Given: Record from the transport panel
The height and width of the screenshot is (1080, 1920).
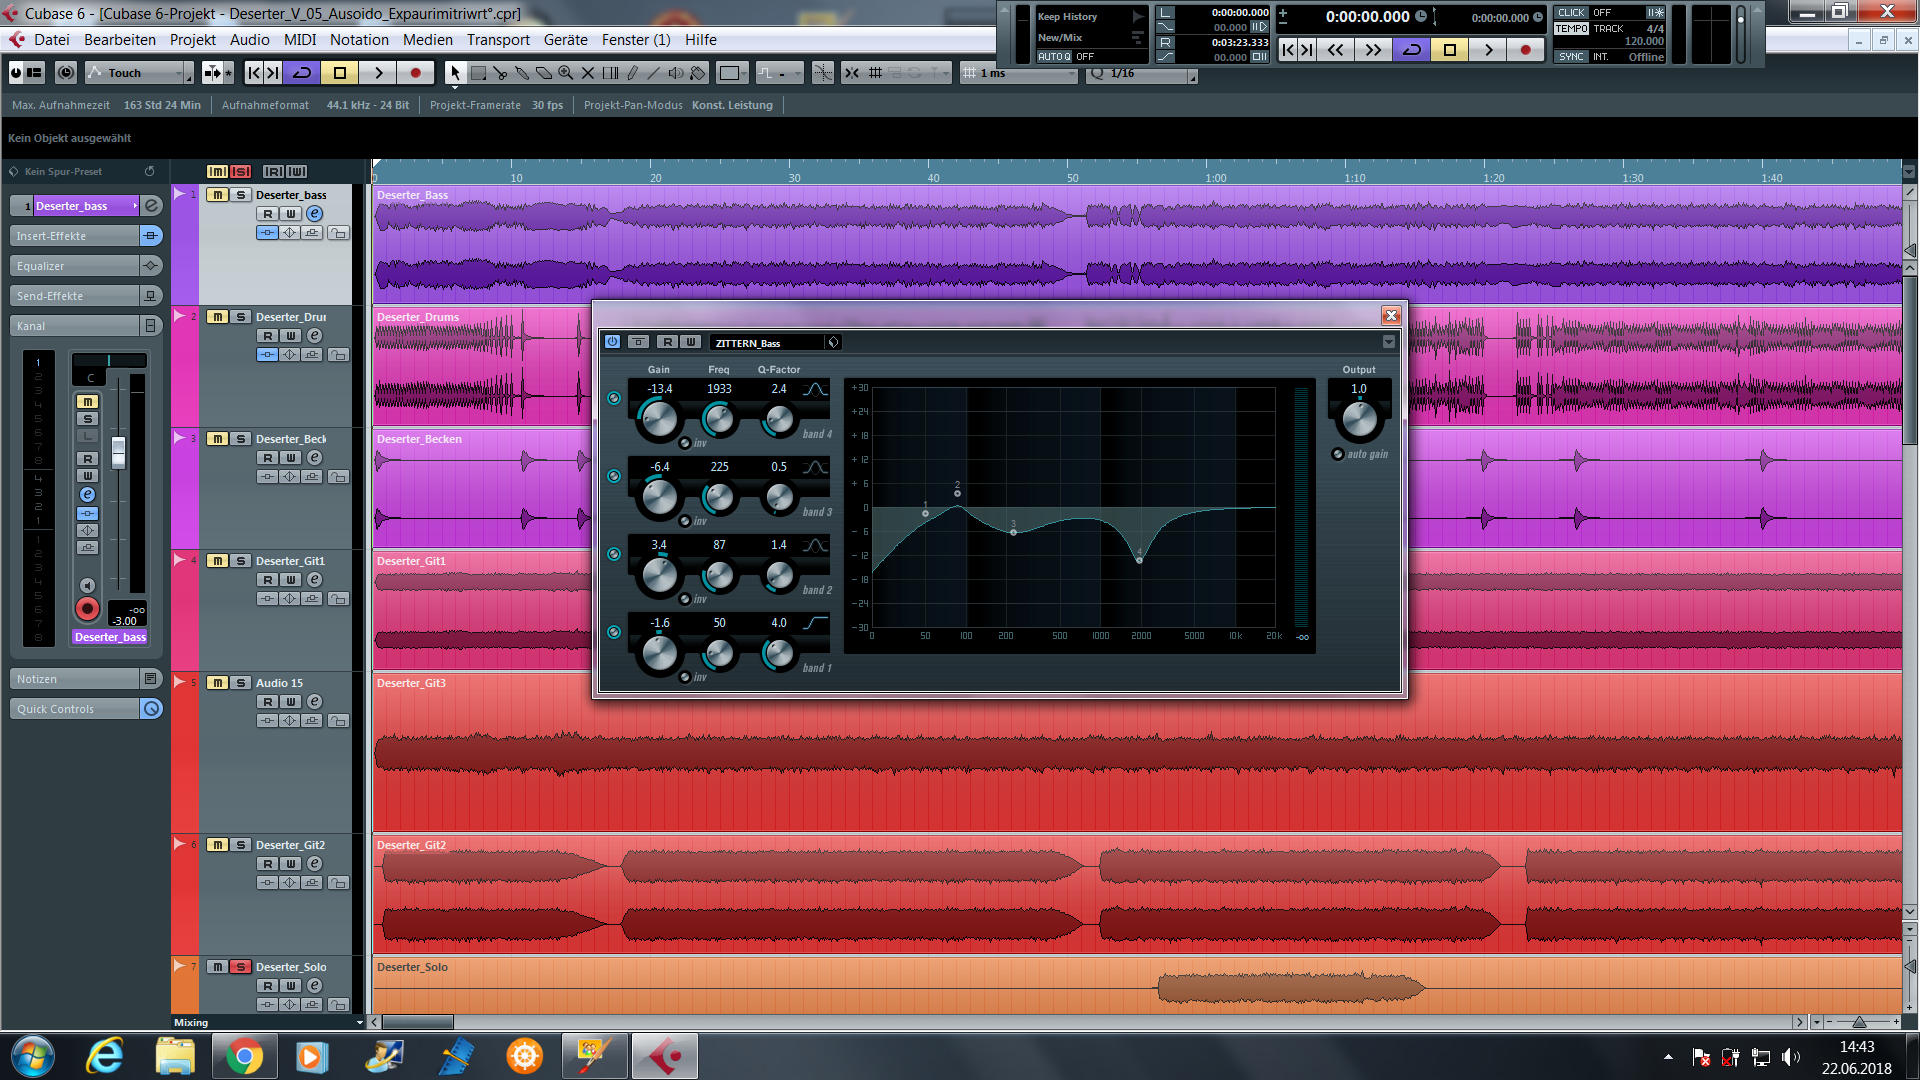Looking at the screenshot, I should [x=1525, y=50].
